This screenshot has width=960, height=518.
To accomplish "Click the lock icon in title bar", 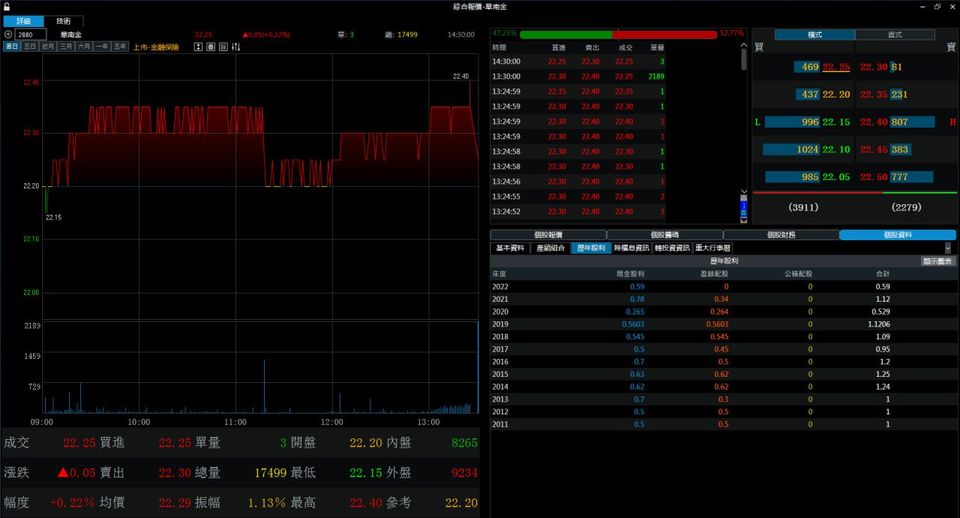I will 6,6.
